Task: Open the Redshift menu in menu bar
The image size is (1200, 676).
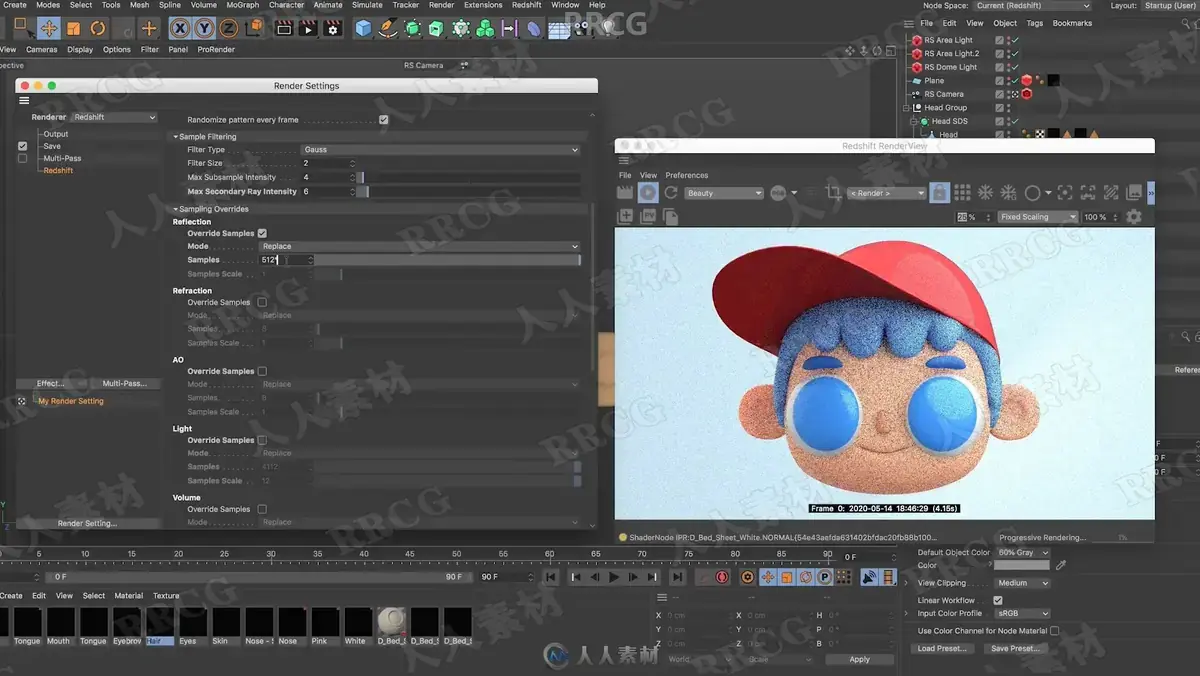Action: click(527, 5)
